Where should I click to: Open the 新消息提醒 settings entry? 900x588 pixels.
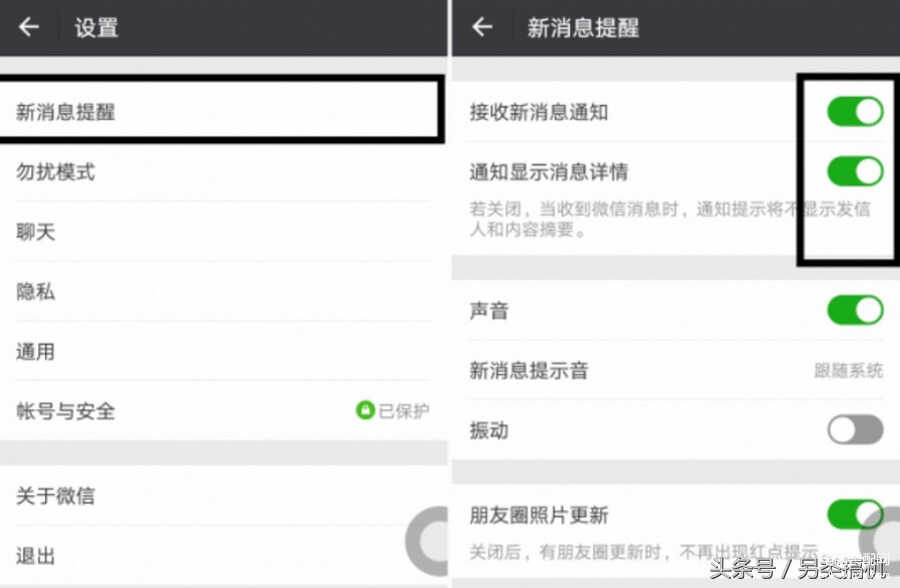click(x=222, y=109)
